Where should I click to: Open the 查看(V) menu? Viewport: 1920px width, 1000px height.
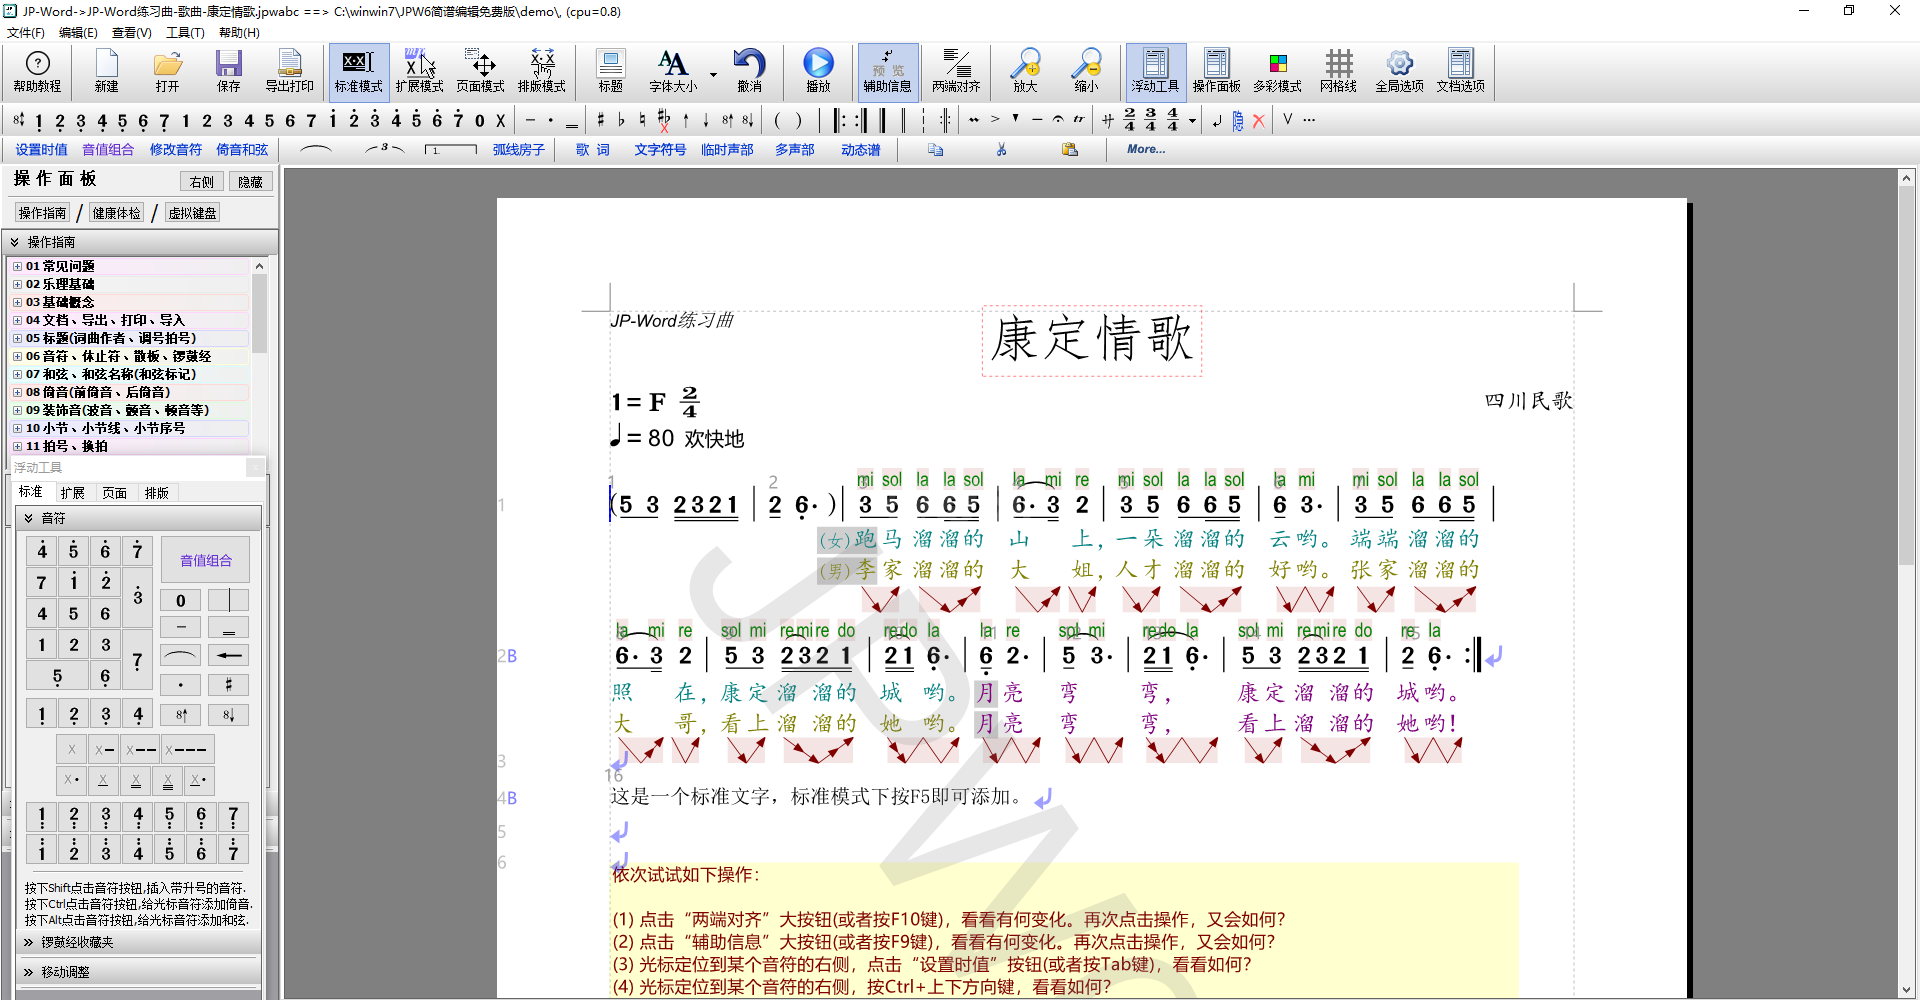pos(131,32)
